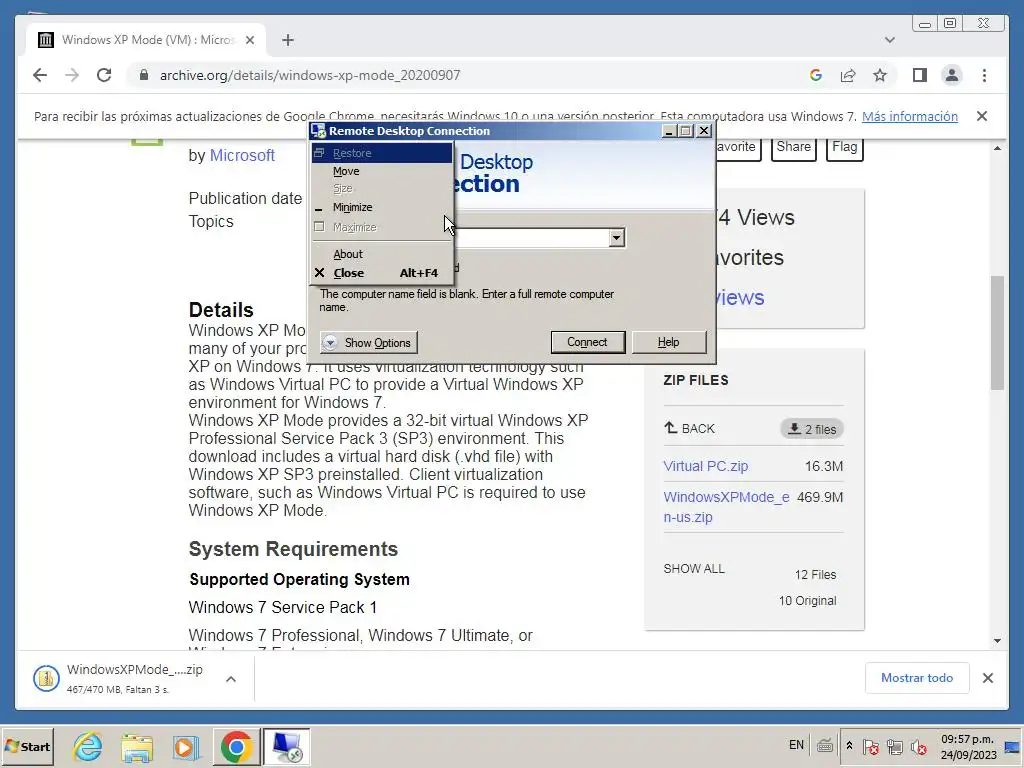The width and height of the screenshot is (1024, 768).
Task: Restore the outer remote session window
Action: pyautogui.click(x=950, y=24)
